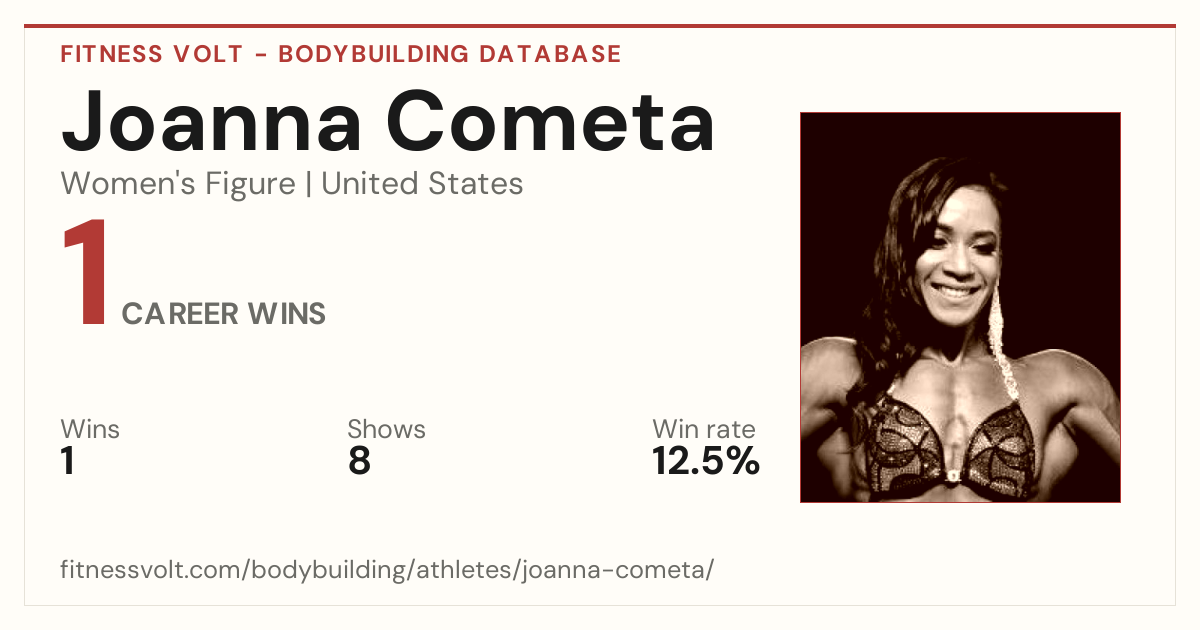Screen dimensions: 1200x630
Task: Click the Shows value of 8
Action: (x=359, y=462)
